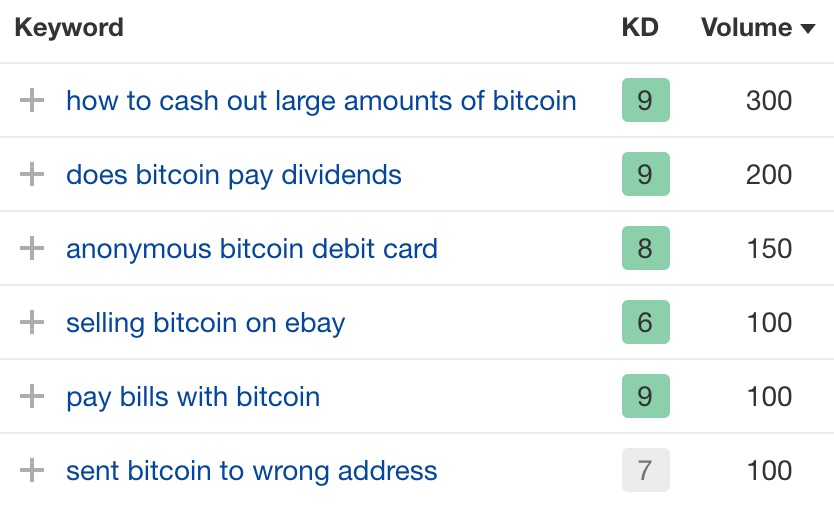Click the Keyword column header
The image size is (834, 506).
click(x=69, y=27)
